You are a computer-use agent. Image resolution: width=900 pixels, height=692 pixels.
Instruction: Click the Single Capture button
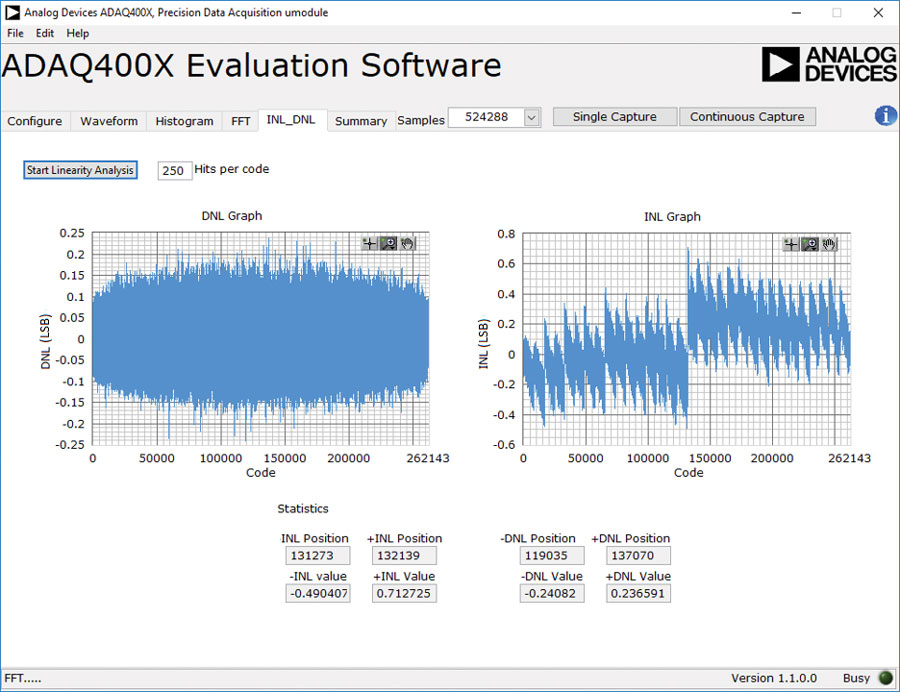click(x=614, y=117)
